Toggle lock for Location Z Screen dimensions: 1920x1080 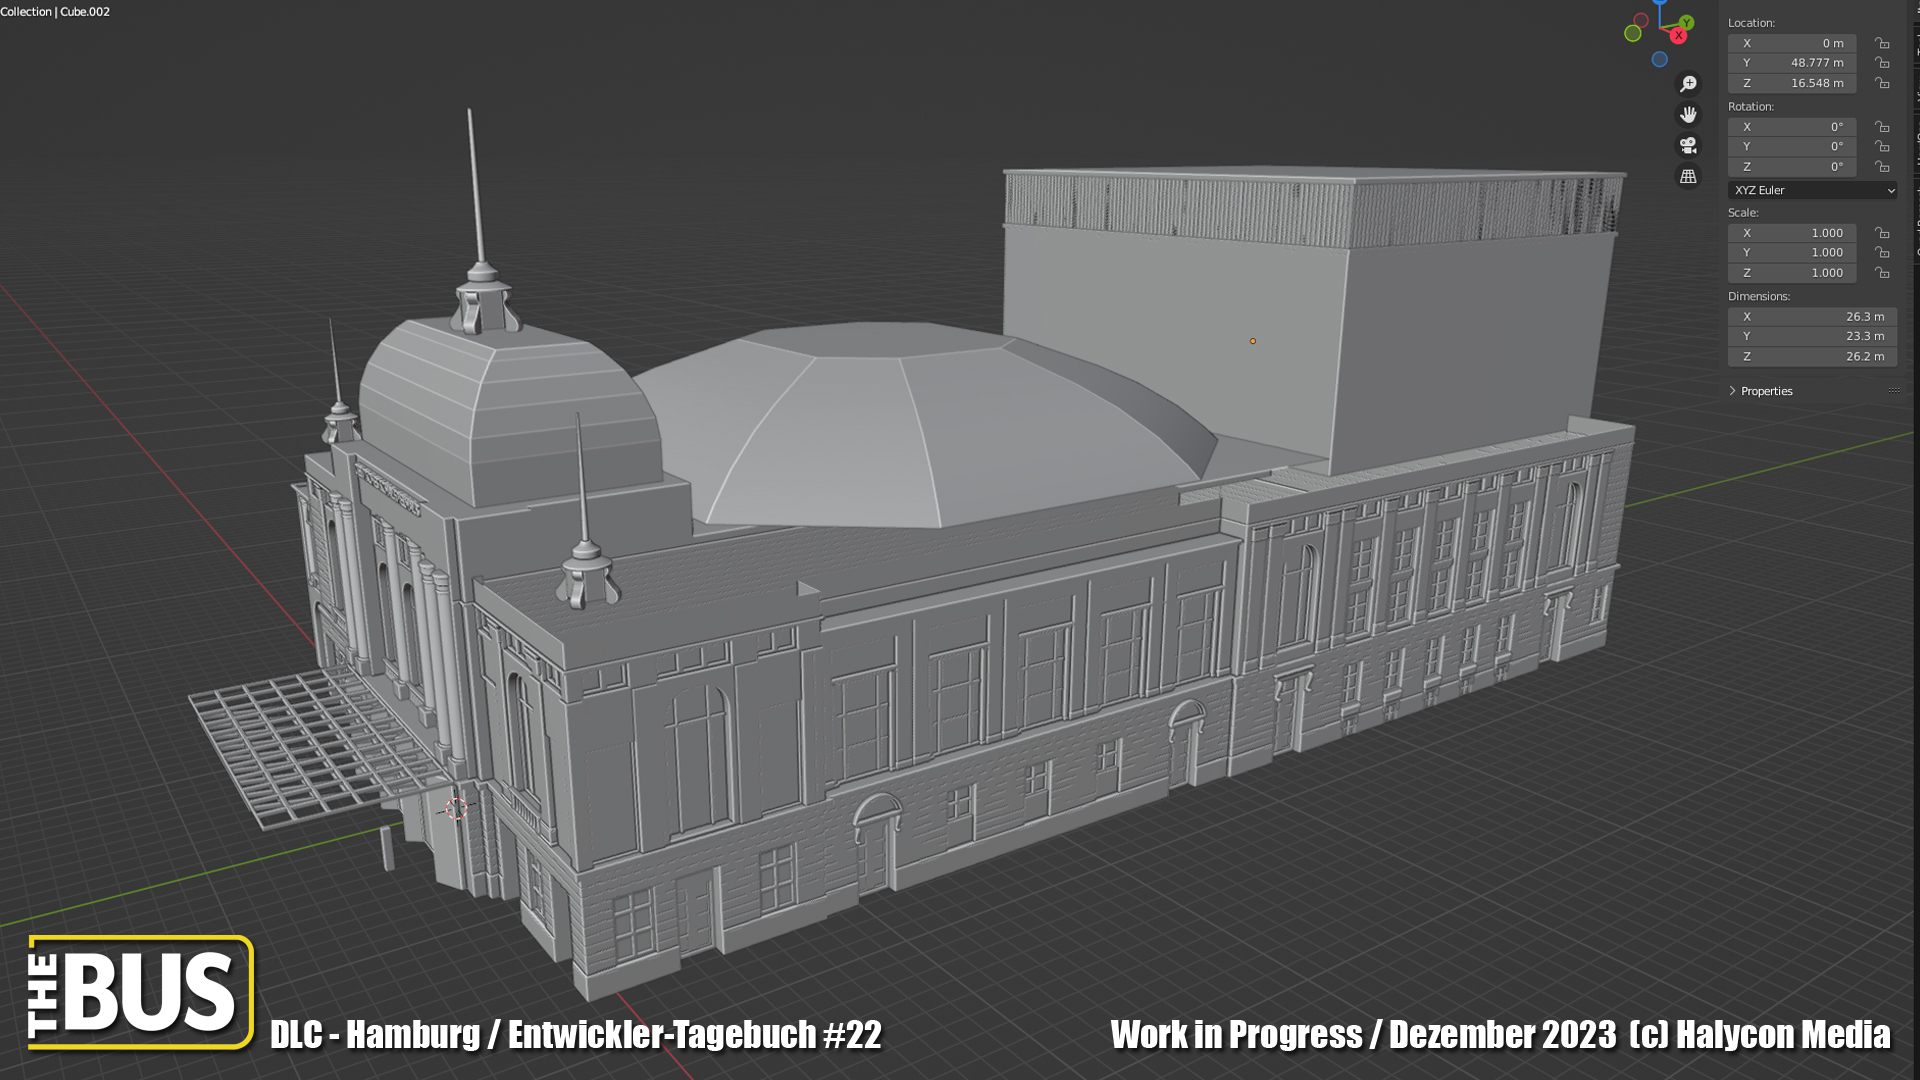coord(1882,83)
